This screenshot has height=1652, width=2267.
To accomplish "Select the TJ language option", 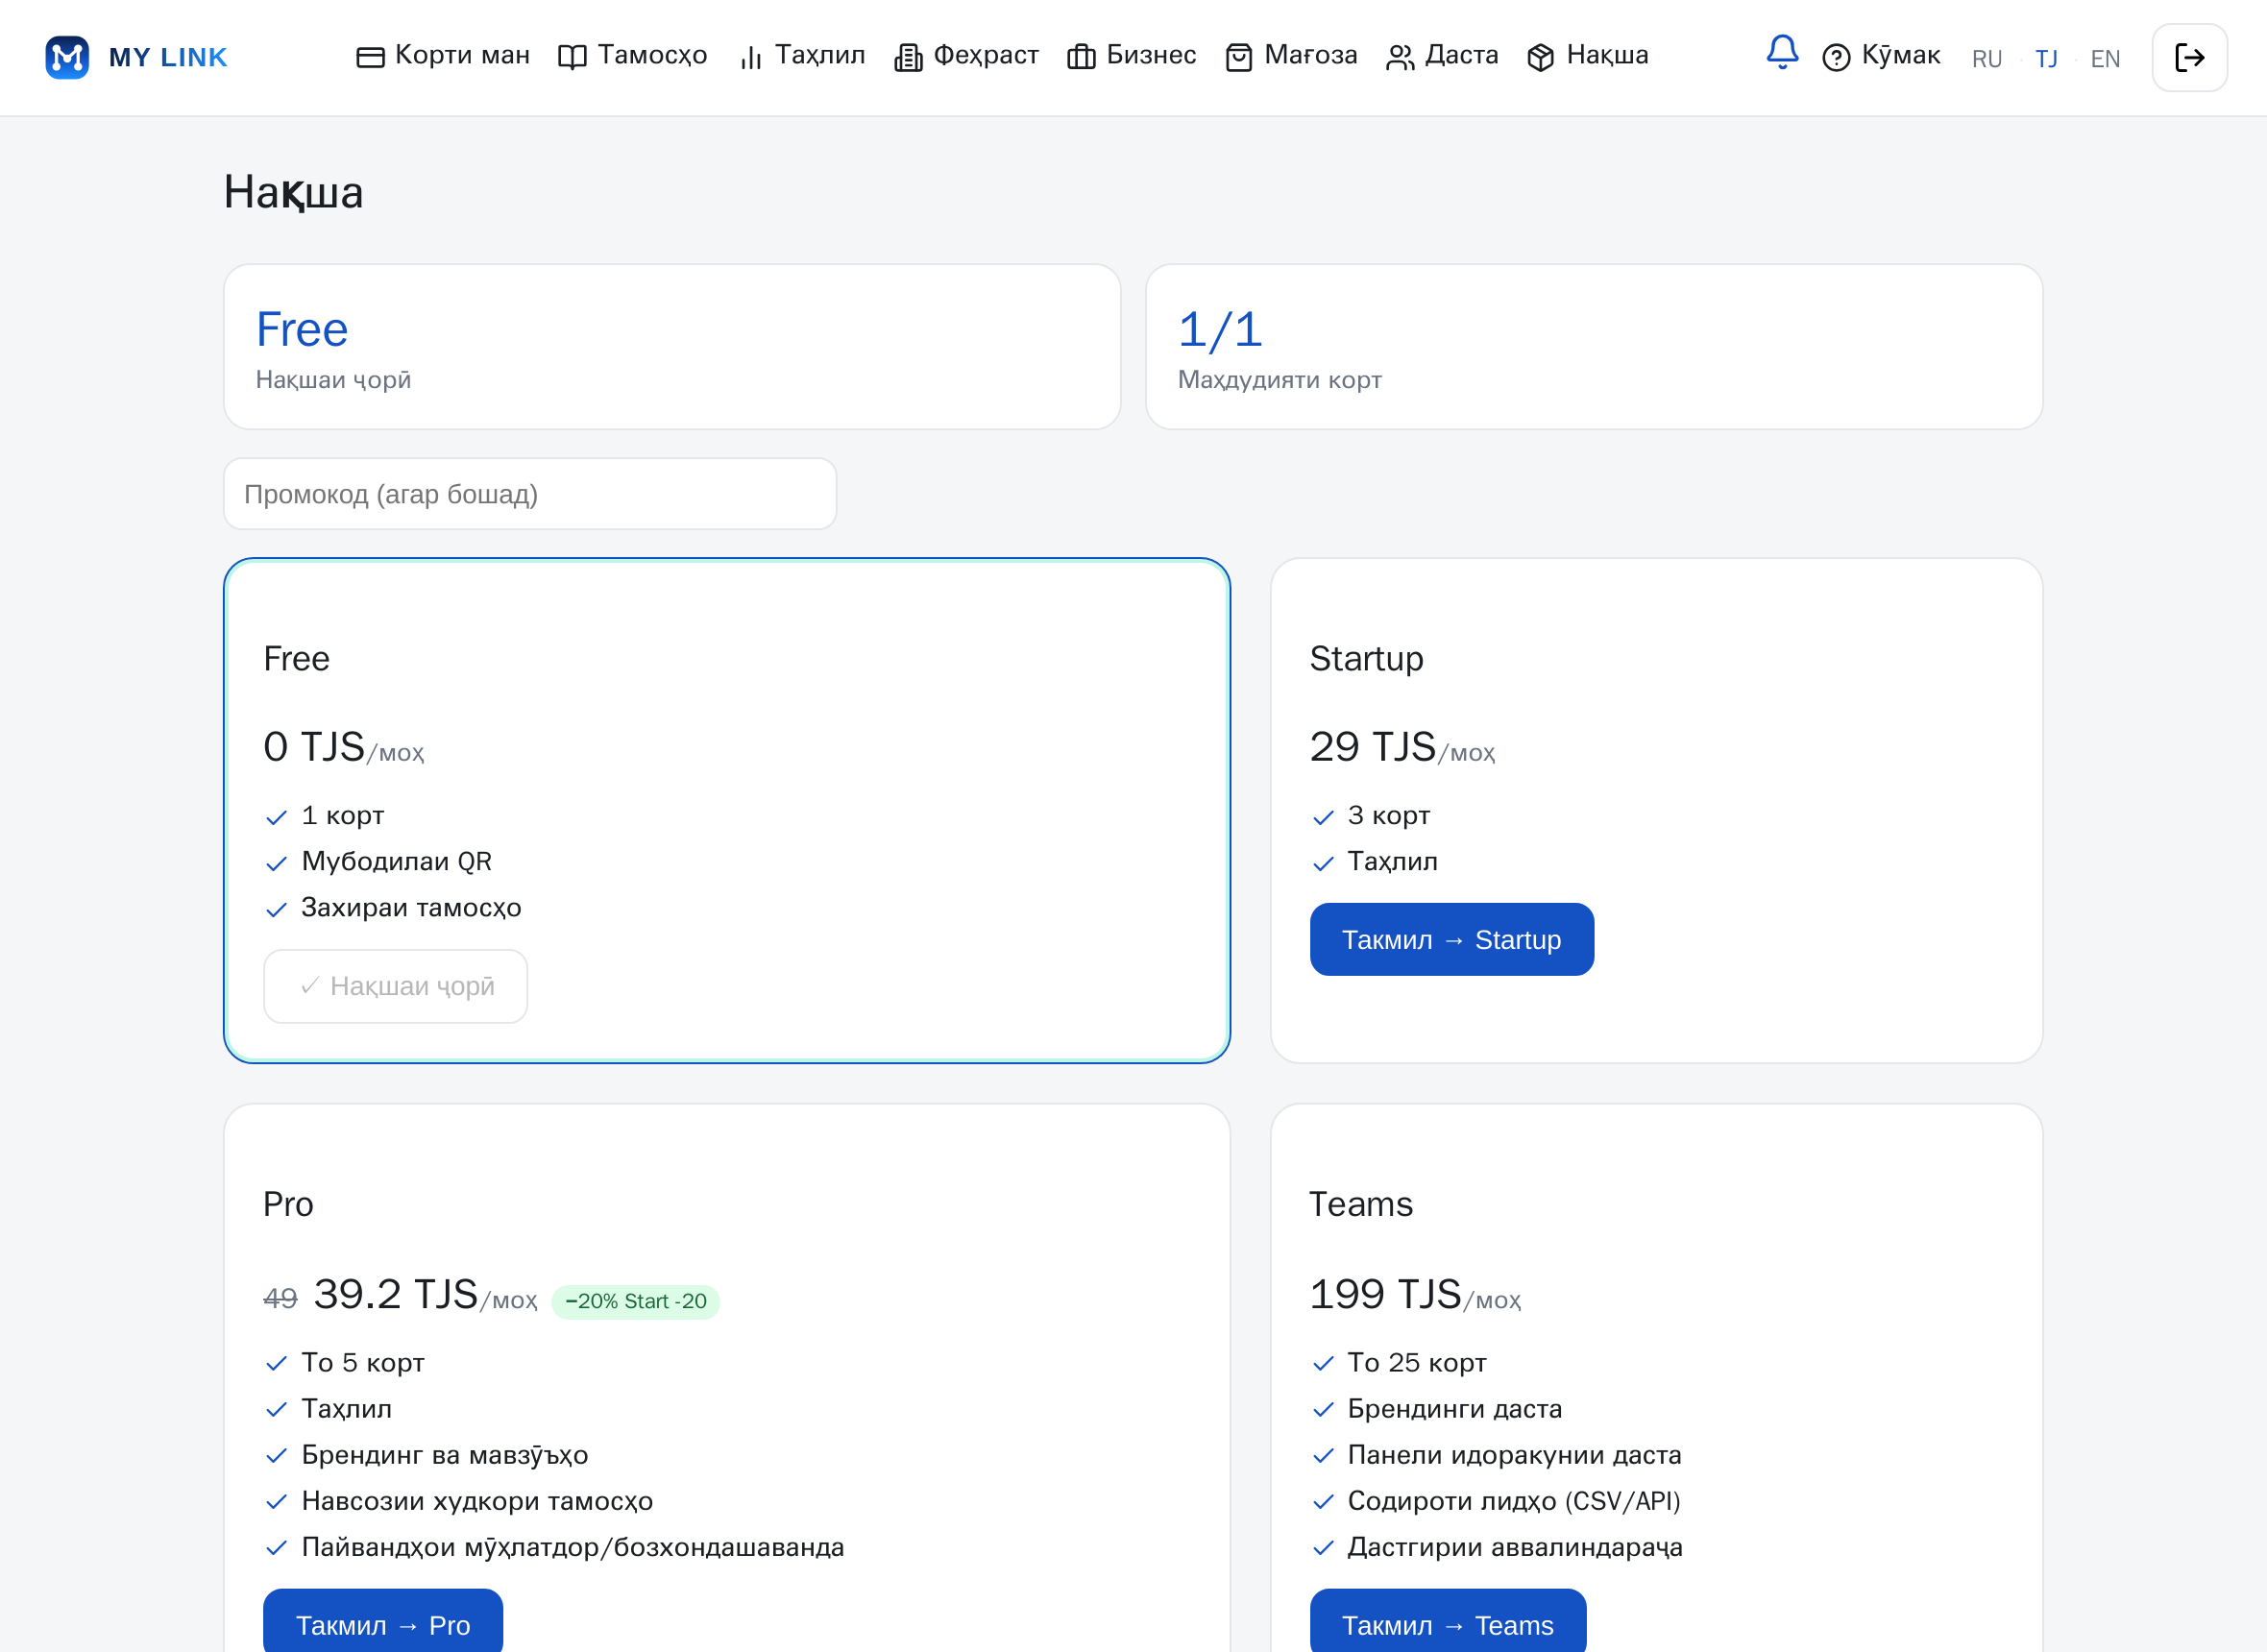I will 2045,59.
